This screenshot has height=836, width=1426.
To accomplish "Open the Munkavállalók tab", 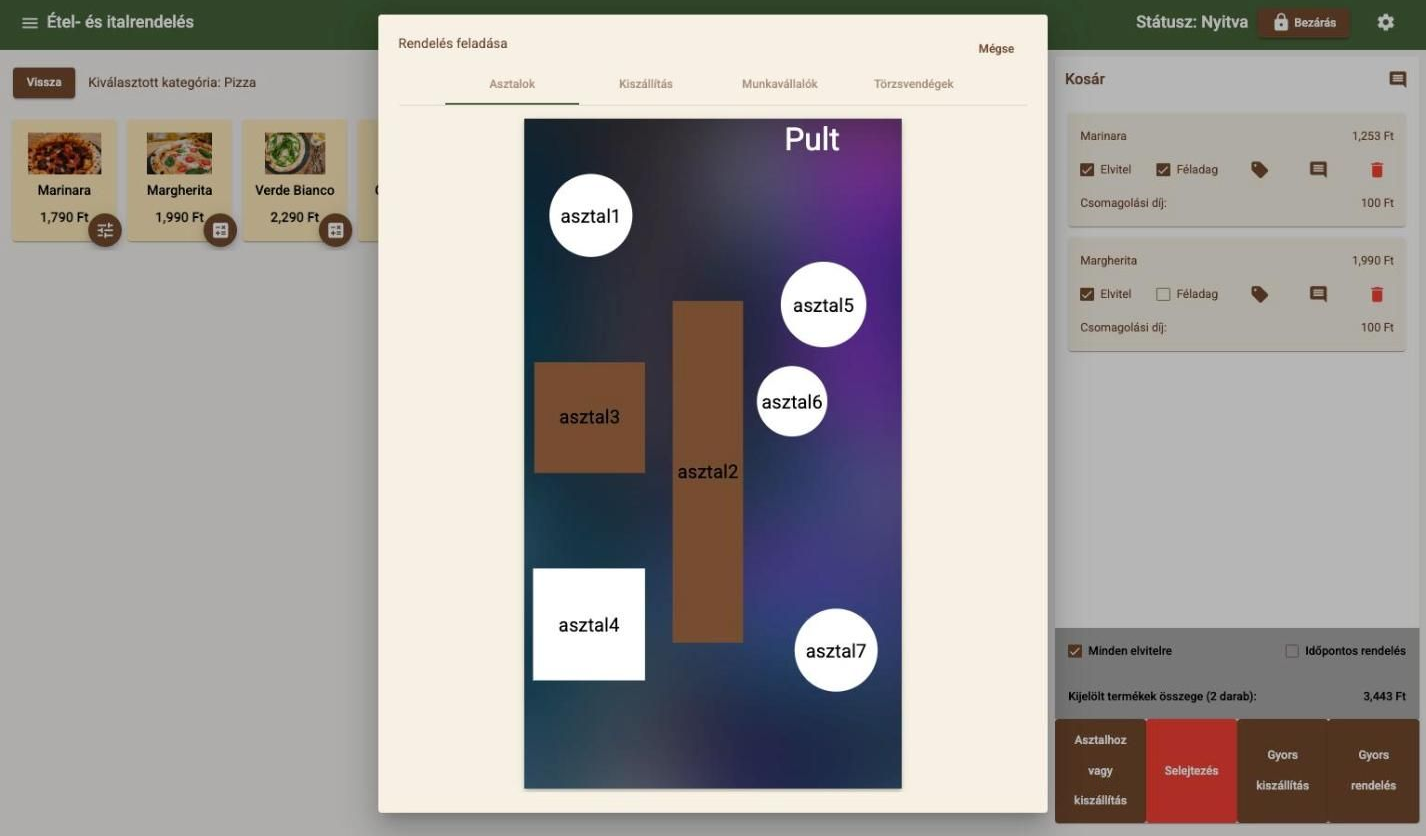I will (x=780, y=84).
